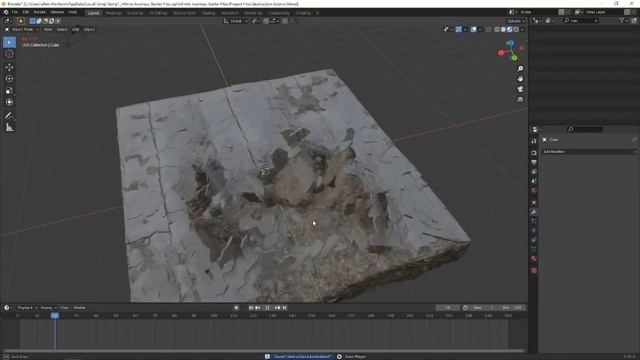Toggle the X-ray display button
The width and height of the screenshot is (640, 360).
489,29
